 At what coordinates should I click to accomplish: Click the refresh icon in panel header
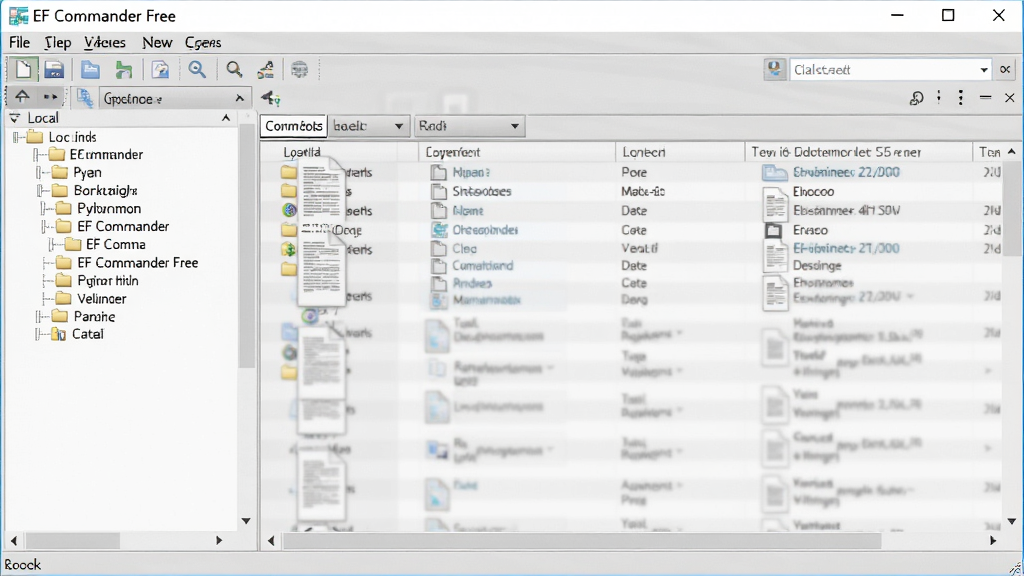[916, 98]
